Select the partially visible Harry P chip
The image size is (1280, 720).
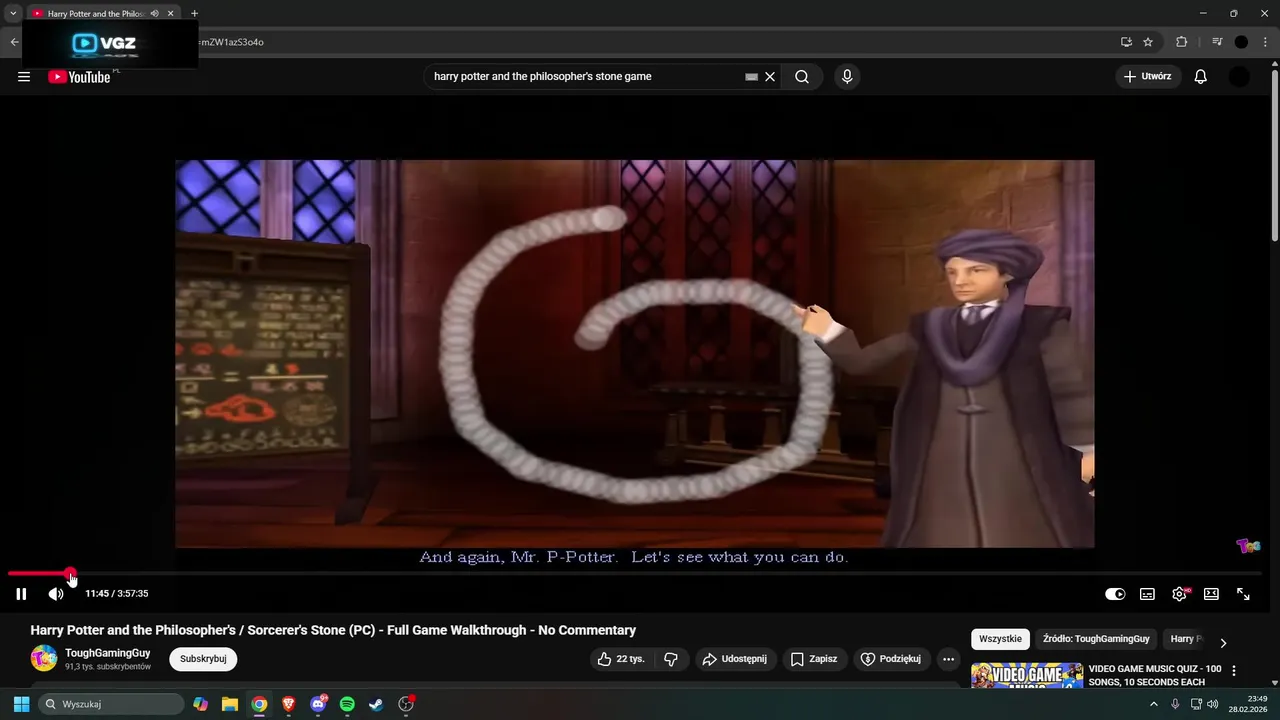pos(1185,639)
